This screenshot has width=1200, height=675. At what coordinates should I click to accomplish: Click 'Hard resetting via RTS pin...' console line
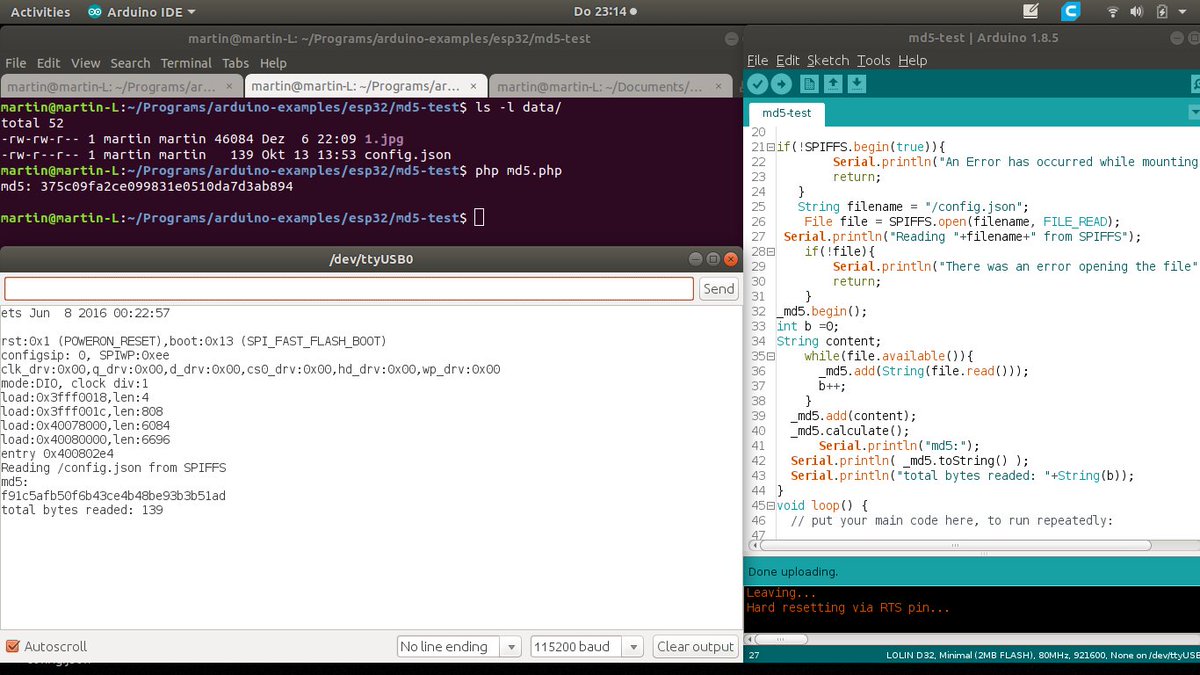[848, 607]
